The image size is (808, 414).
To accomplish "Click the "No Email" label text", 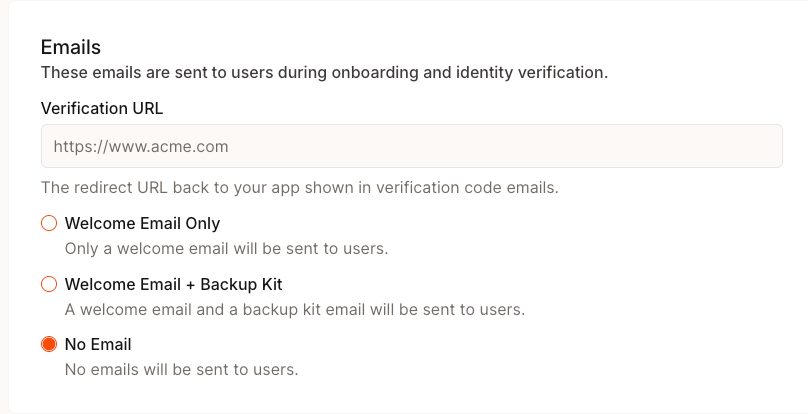I will (98, 344).
